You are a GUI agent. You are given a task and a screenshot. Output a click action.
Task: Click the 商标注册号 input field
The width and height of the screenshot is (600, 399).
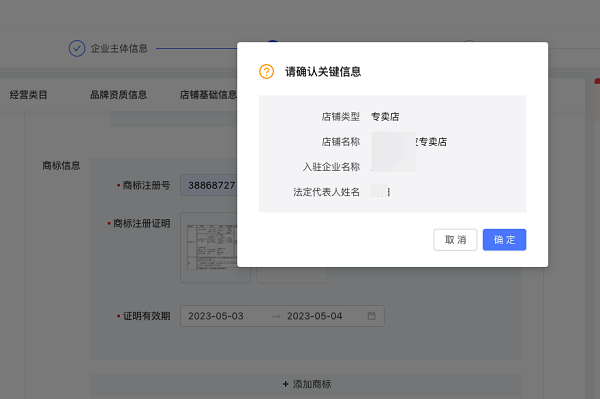click(209, 185)
